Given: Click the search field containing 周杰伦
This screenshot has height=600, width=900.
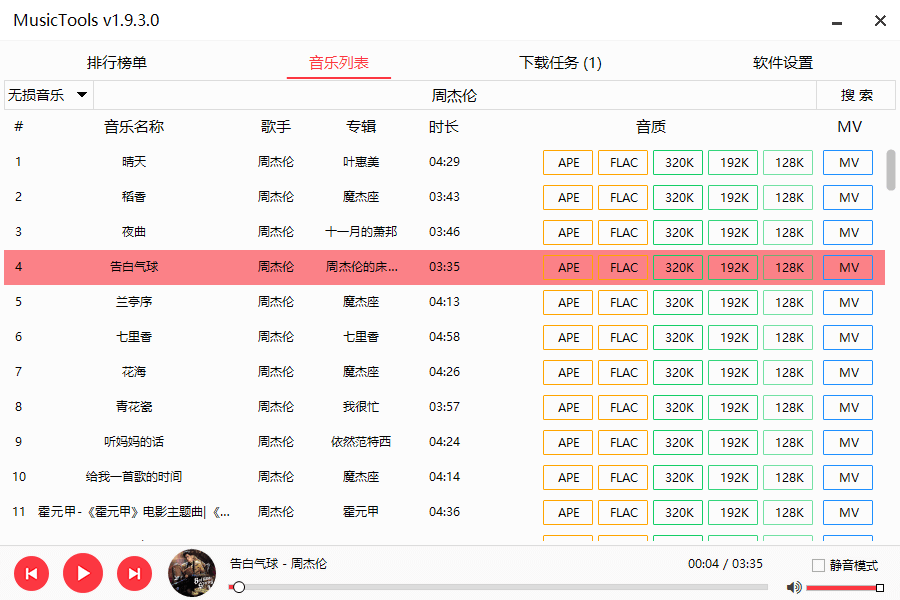Looking at the screenshot, I should point(454,95).
